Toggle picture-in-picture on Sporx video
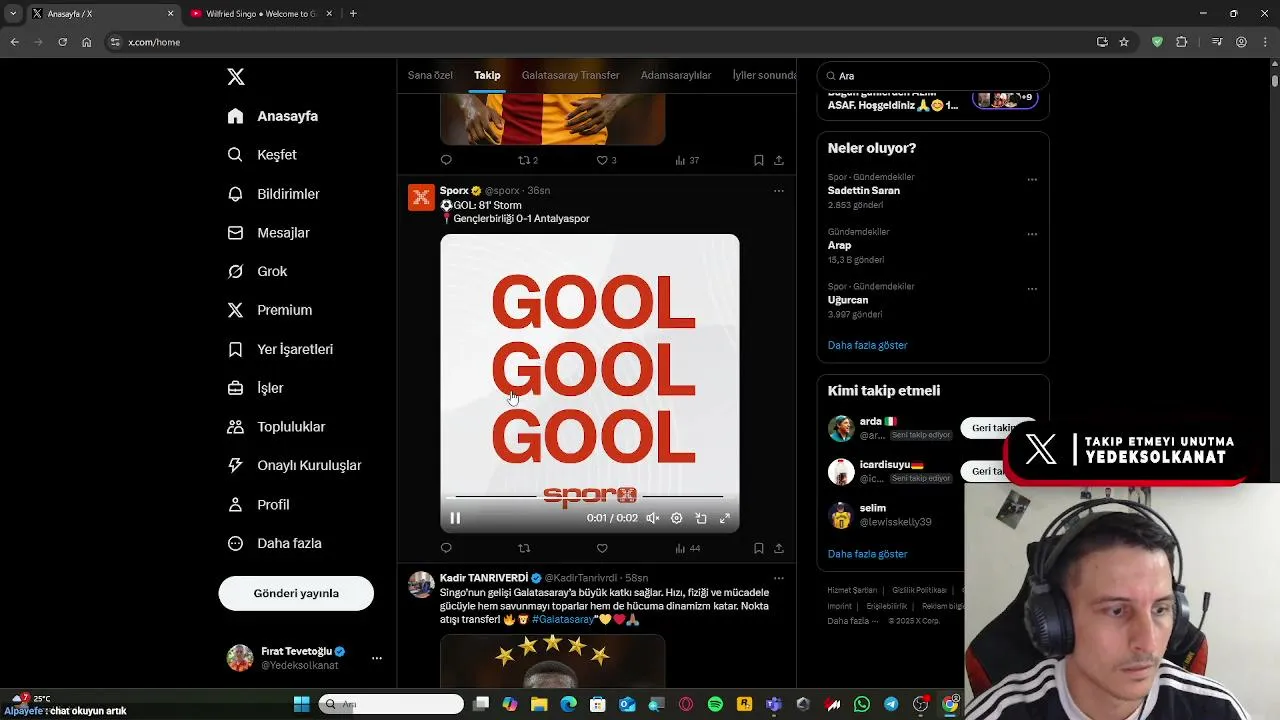This screenshot has width=1280, height=720. pyautogui.click(x=701, y=518)
